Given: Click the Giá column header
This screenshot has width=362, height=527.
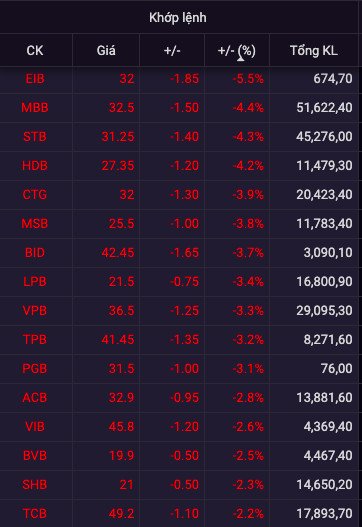Looking at the screenshot, I should click(106, 51).
